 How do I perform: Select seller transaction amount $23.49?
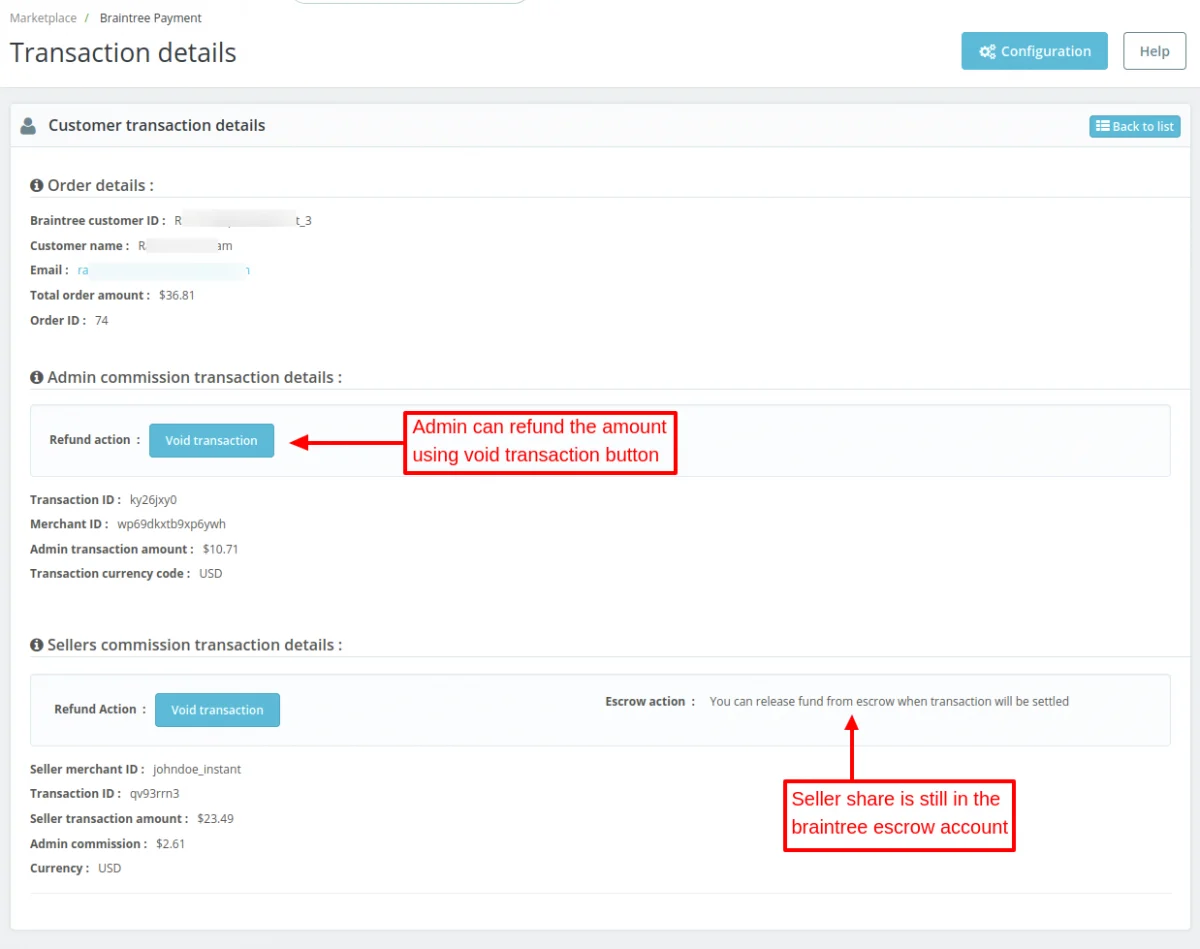pyautogui.click(x=215, y=819)
